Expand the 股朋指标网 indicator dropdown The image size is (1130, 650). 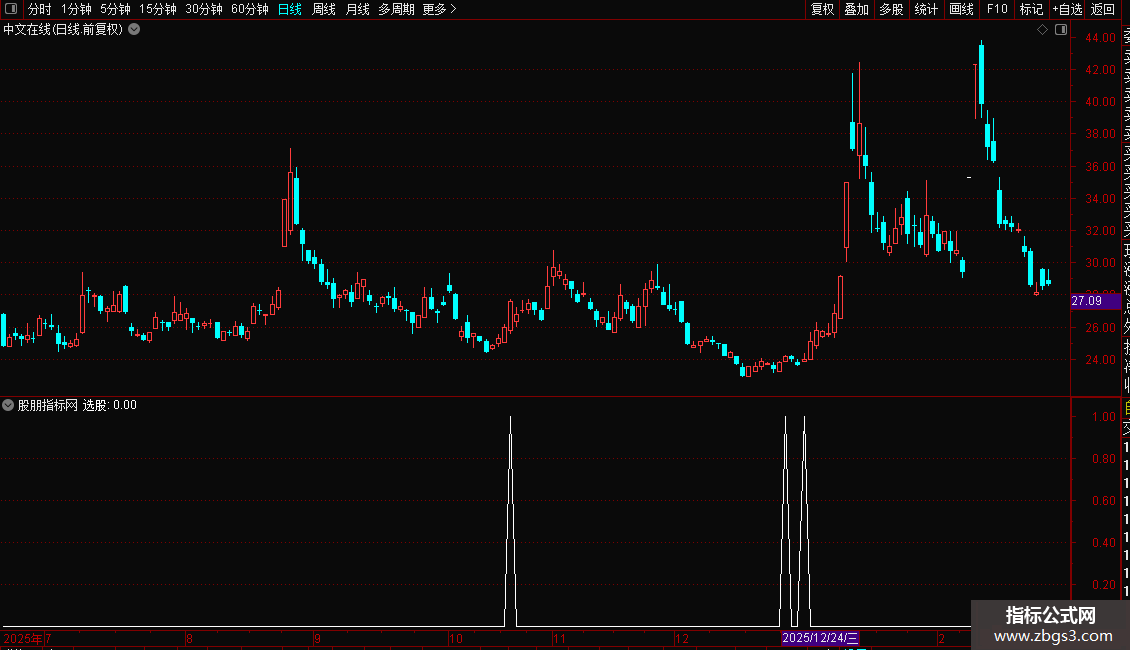[8, 405]
